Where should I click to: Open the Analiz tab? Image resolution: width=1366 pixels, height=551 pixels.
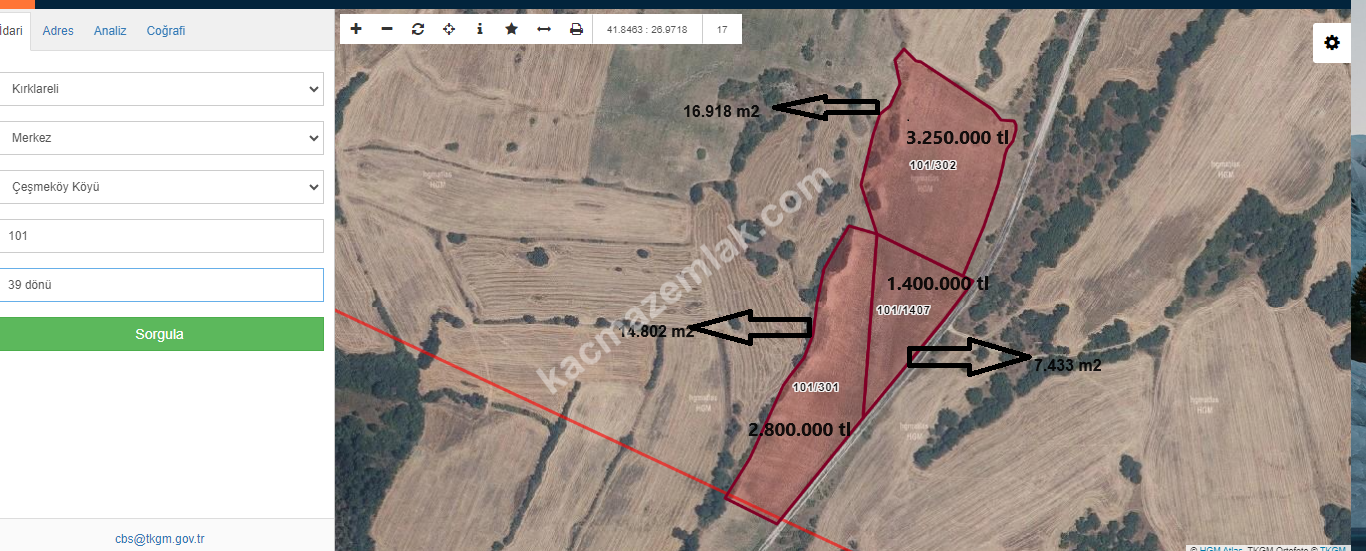tap(110, 31)
